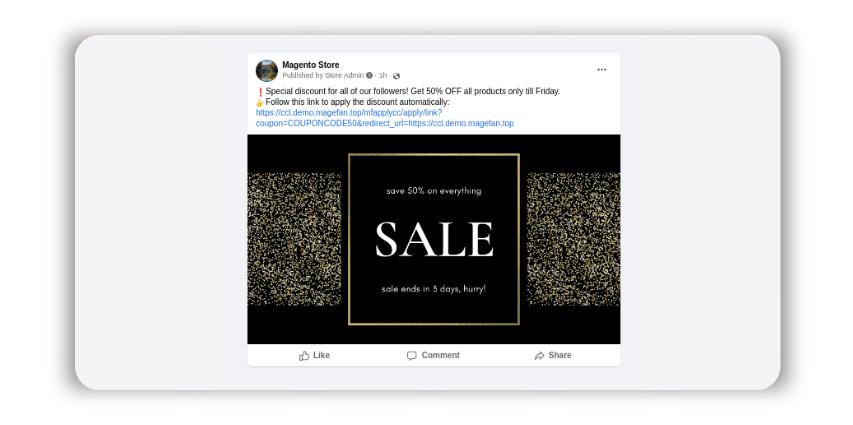Open the large SALE word in image
The width and height of the screenshot is (853, 425).
[434, 239]
